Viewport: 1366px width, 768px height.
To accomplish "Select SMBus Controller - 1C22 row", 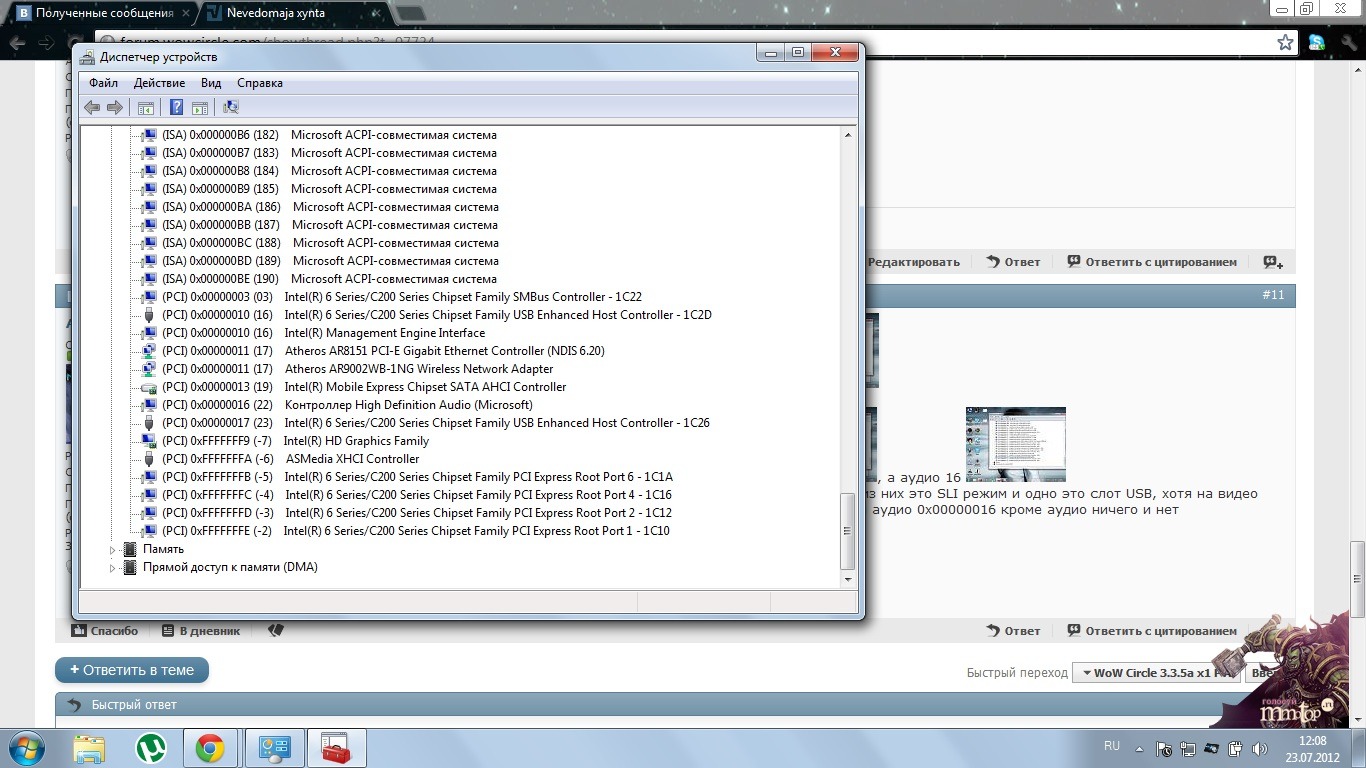I will tap(401, 297).
